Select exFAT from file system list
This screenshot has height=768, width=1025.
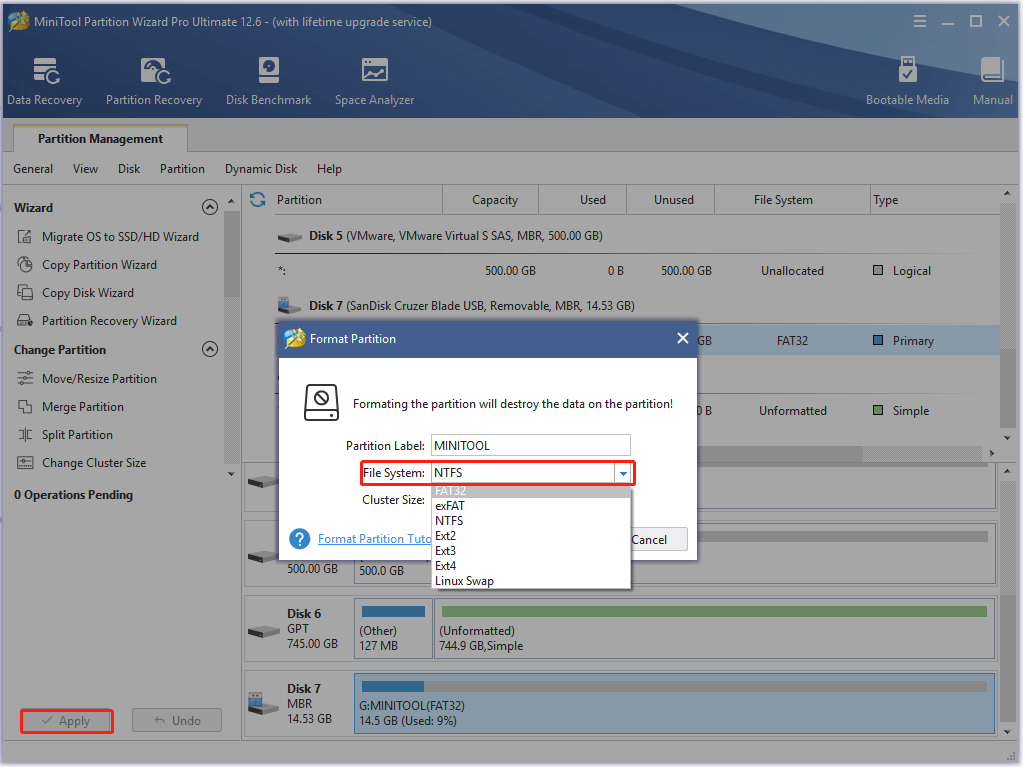[531, 506]
